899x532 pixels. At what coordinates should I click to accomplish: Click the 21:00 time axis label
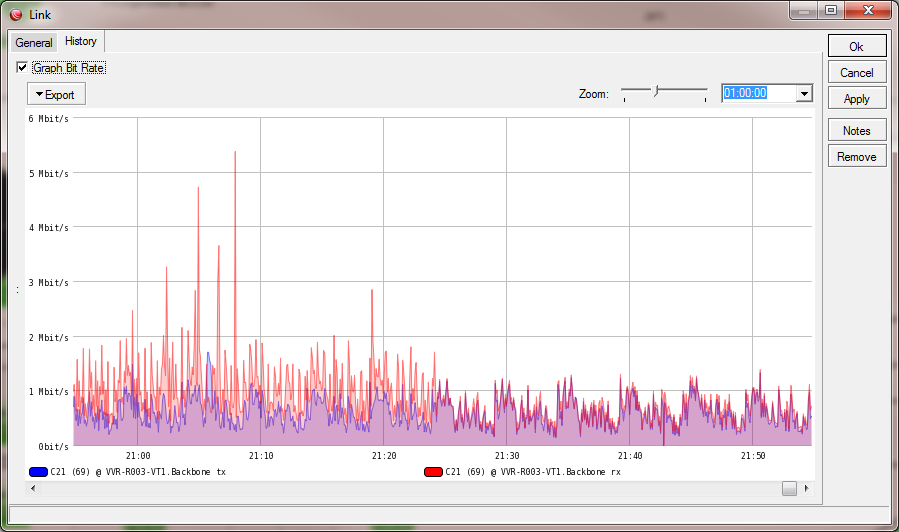[x=138, y=456]
